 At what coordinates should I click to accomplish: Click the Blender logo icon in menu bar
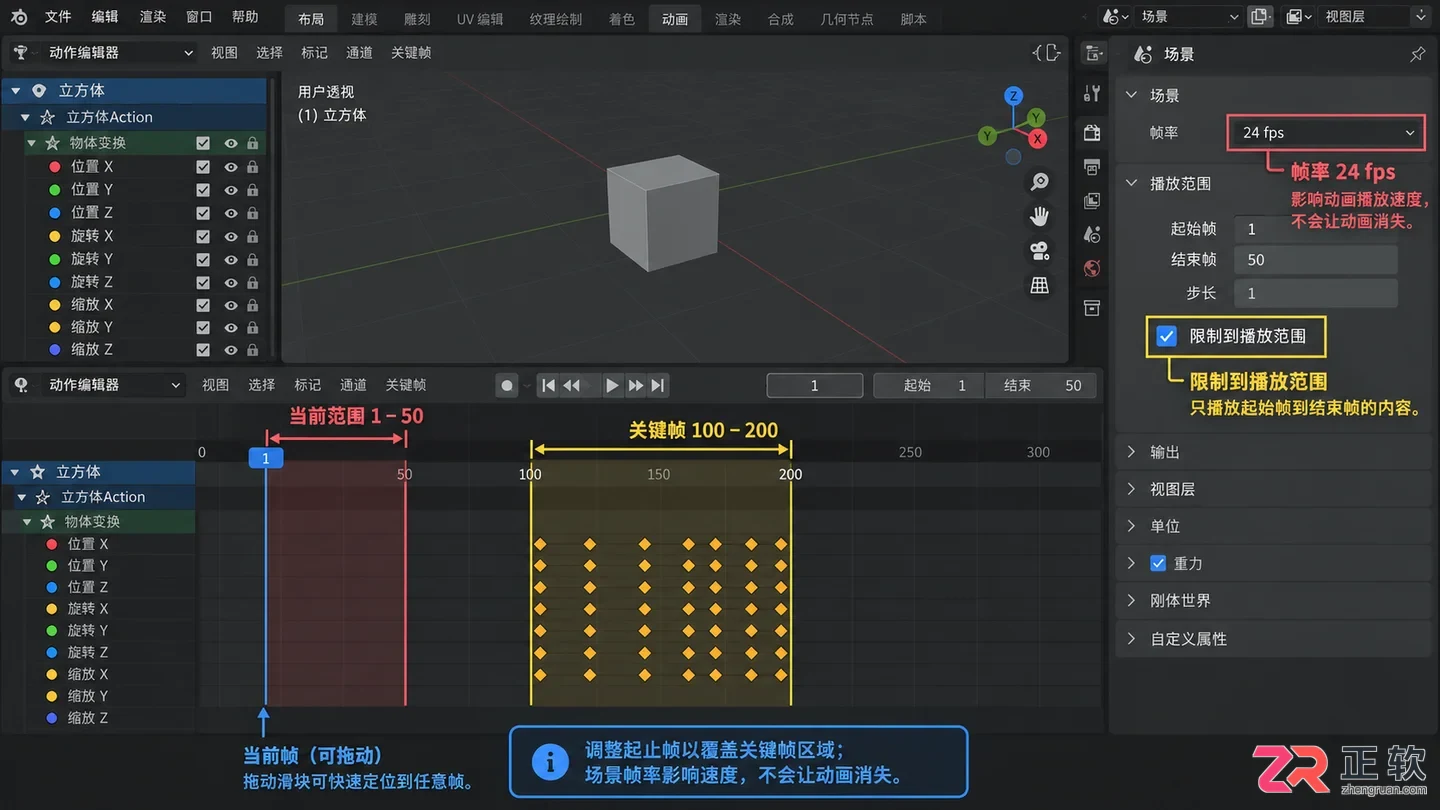click(19, 18)
